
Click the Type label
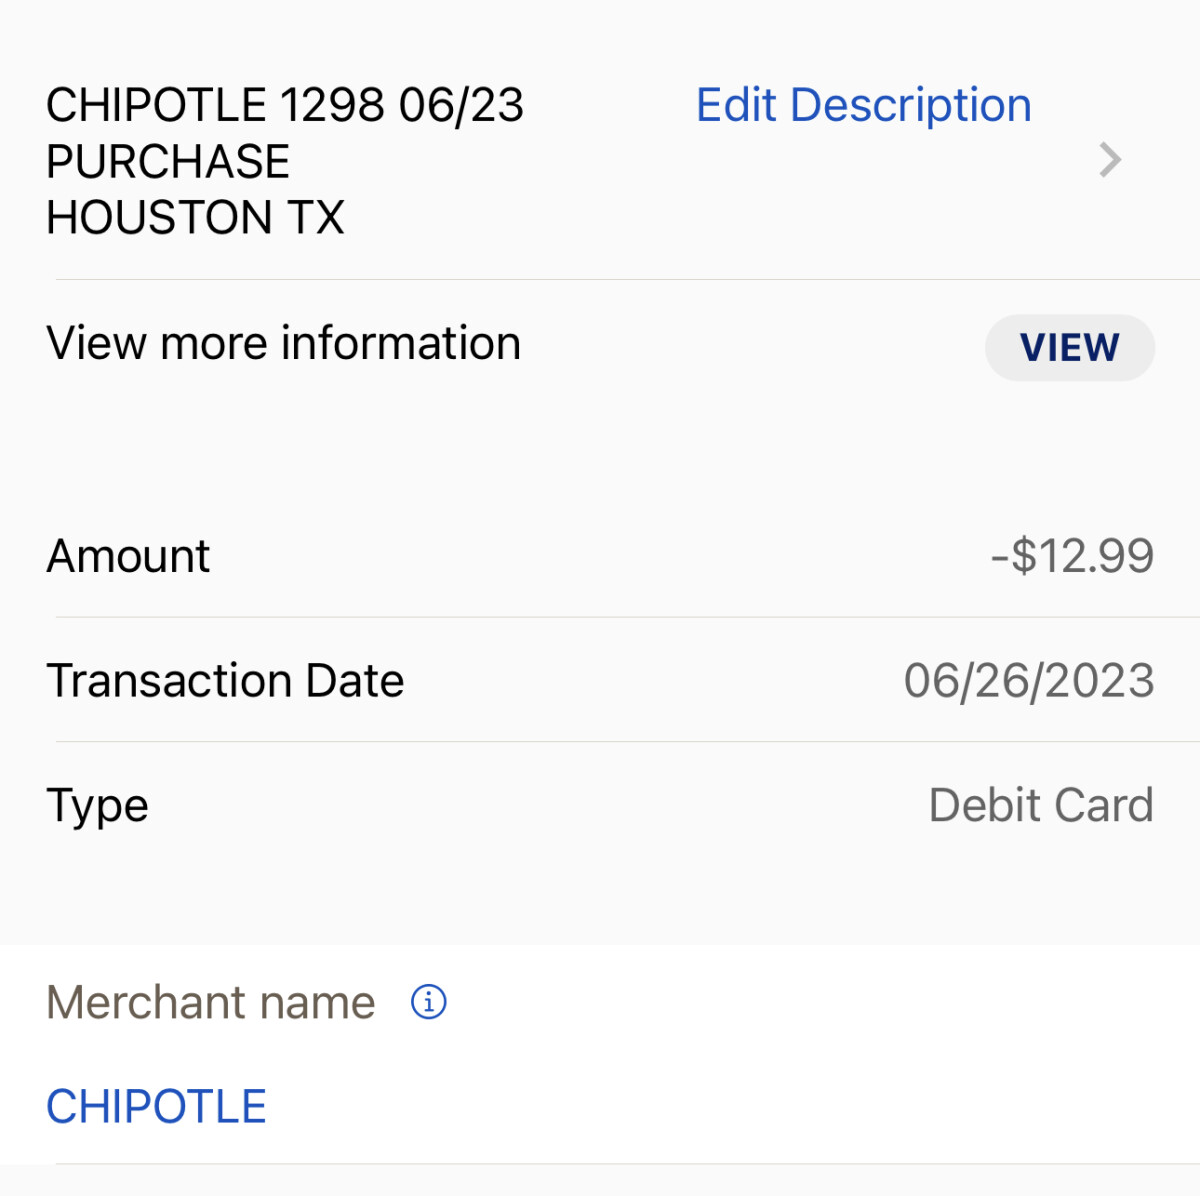[97, 806]
